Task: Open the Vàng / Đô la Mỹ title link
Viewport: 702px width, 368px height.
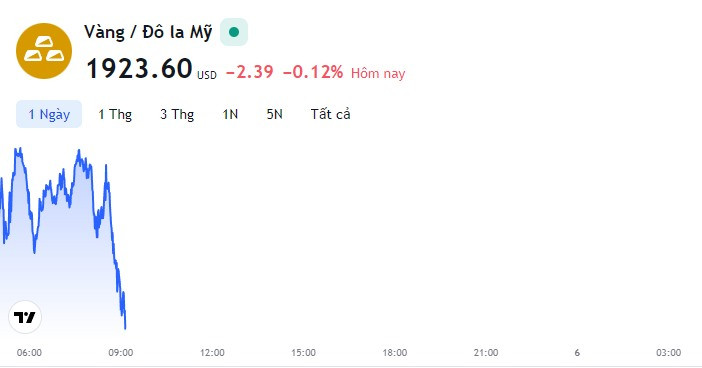Action: click(148, 32)
